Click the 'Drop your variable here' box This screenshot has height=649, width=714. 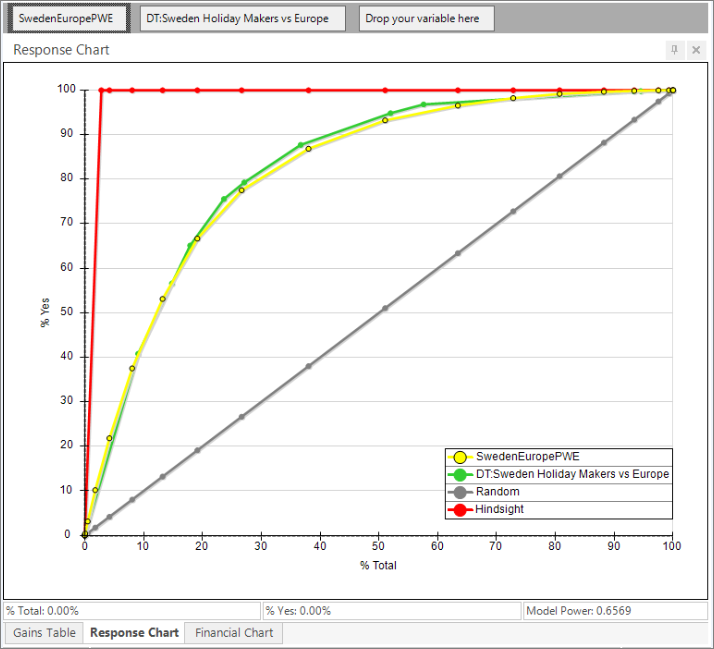pyautogui.click(x=427, y=19)
